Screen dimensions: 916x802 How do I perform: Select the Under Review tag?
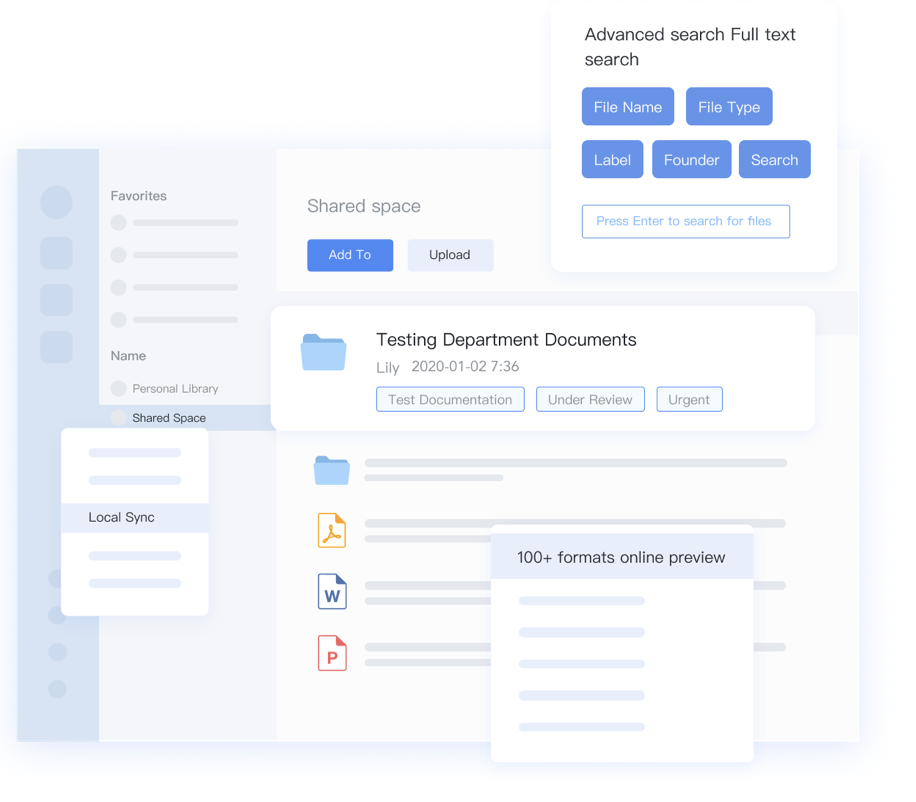point(590,400)
